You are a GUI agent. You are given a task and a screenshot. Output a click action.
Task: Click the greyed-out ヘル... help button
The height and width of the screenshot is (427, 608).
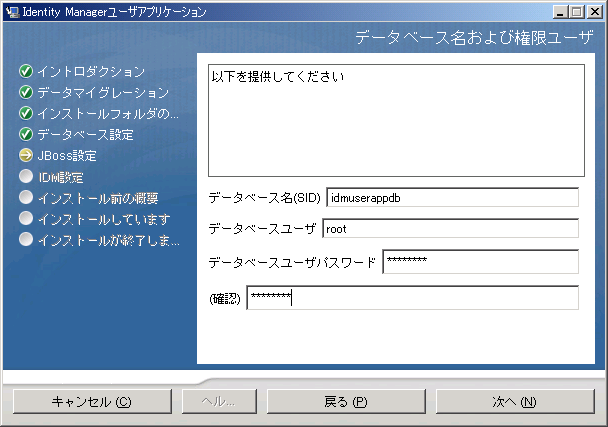point(219,401)
